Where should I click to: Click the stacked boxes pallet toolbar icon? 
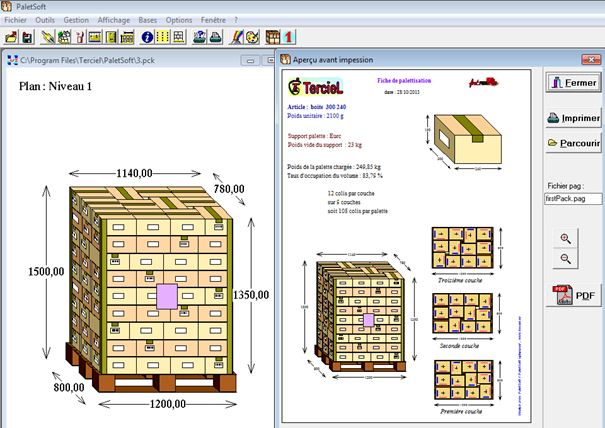click(x=127, y=37)
